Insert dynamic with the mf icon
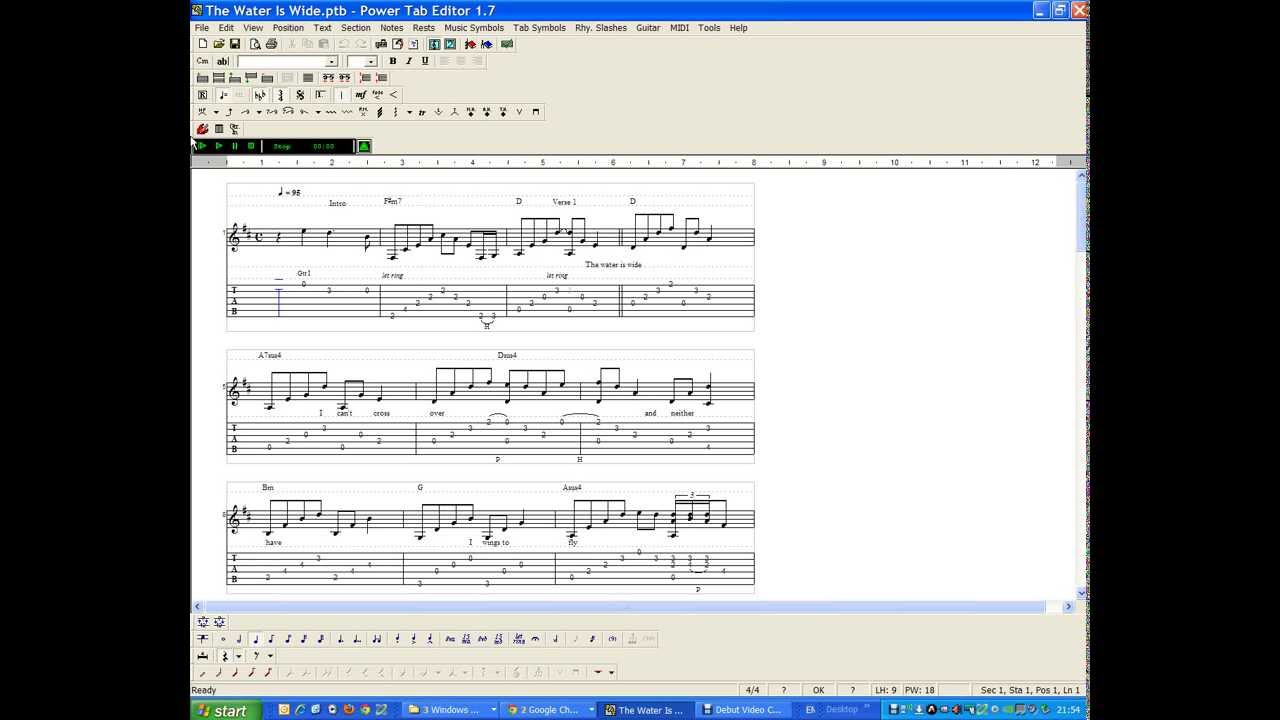This screenshot has height=720, width=1280. [360, 95]
